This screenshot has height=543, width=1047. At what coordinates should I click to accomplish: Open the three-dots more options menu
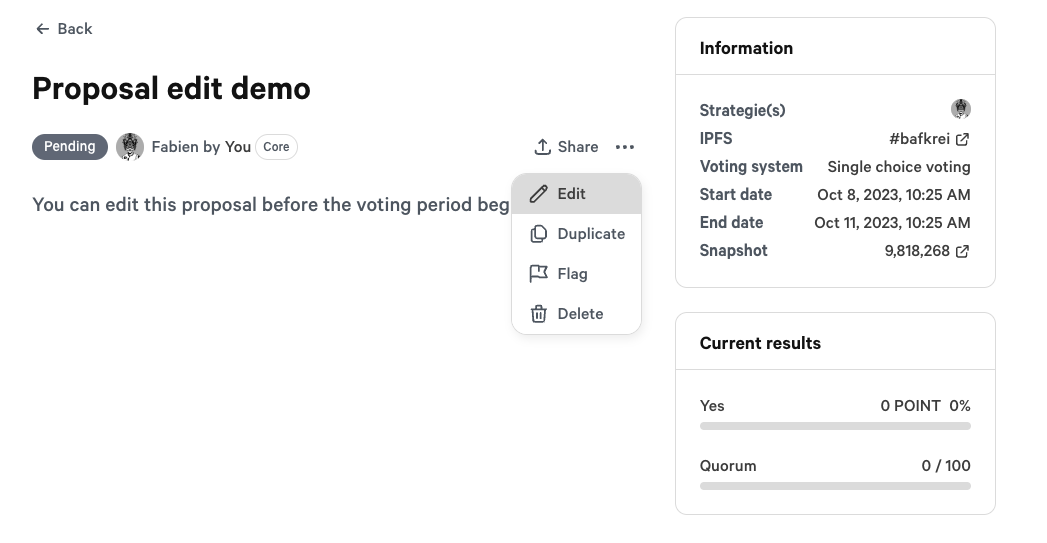pyautogui.click(x=625, y=147)
